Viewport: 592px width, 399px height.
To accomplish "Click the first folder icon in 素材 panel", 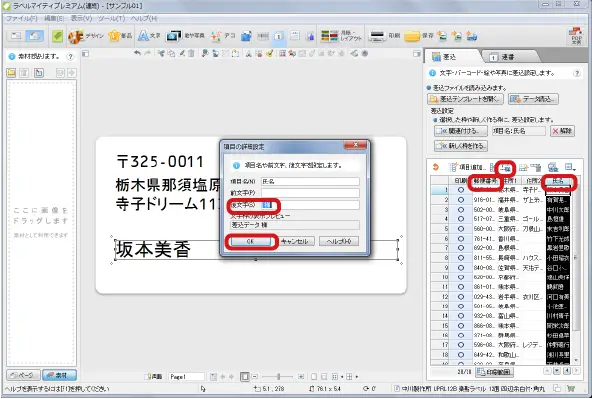I will [11, 72].
